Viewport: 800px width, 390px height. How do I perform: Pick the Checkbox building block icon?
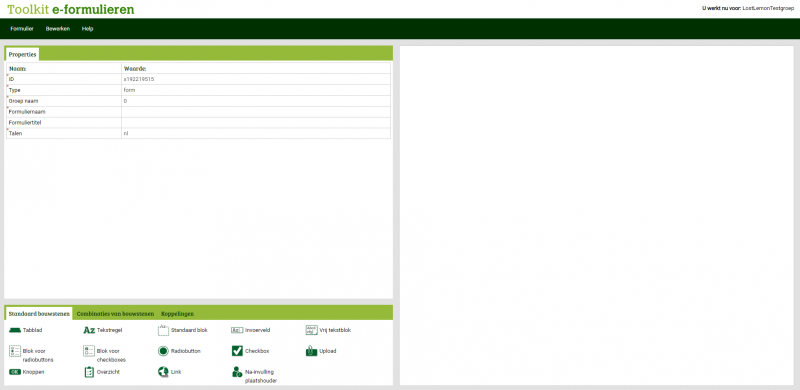coord(237,351)
